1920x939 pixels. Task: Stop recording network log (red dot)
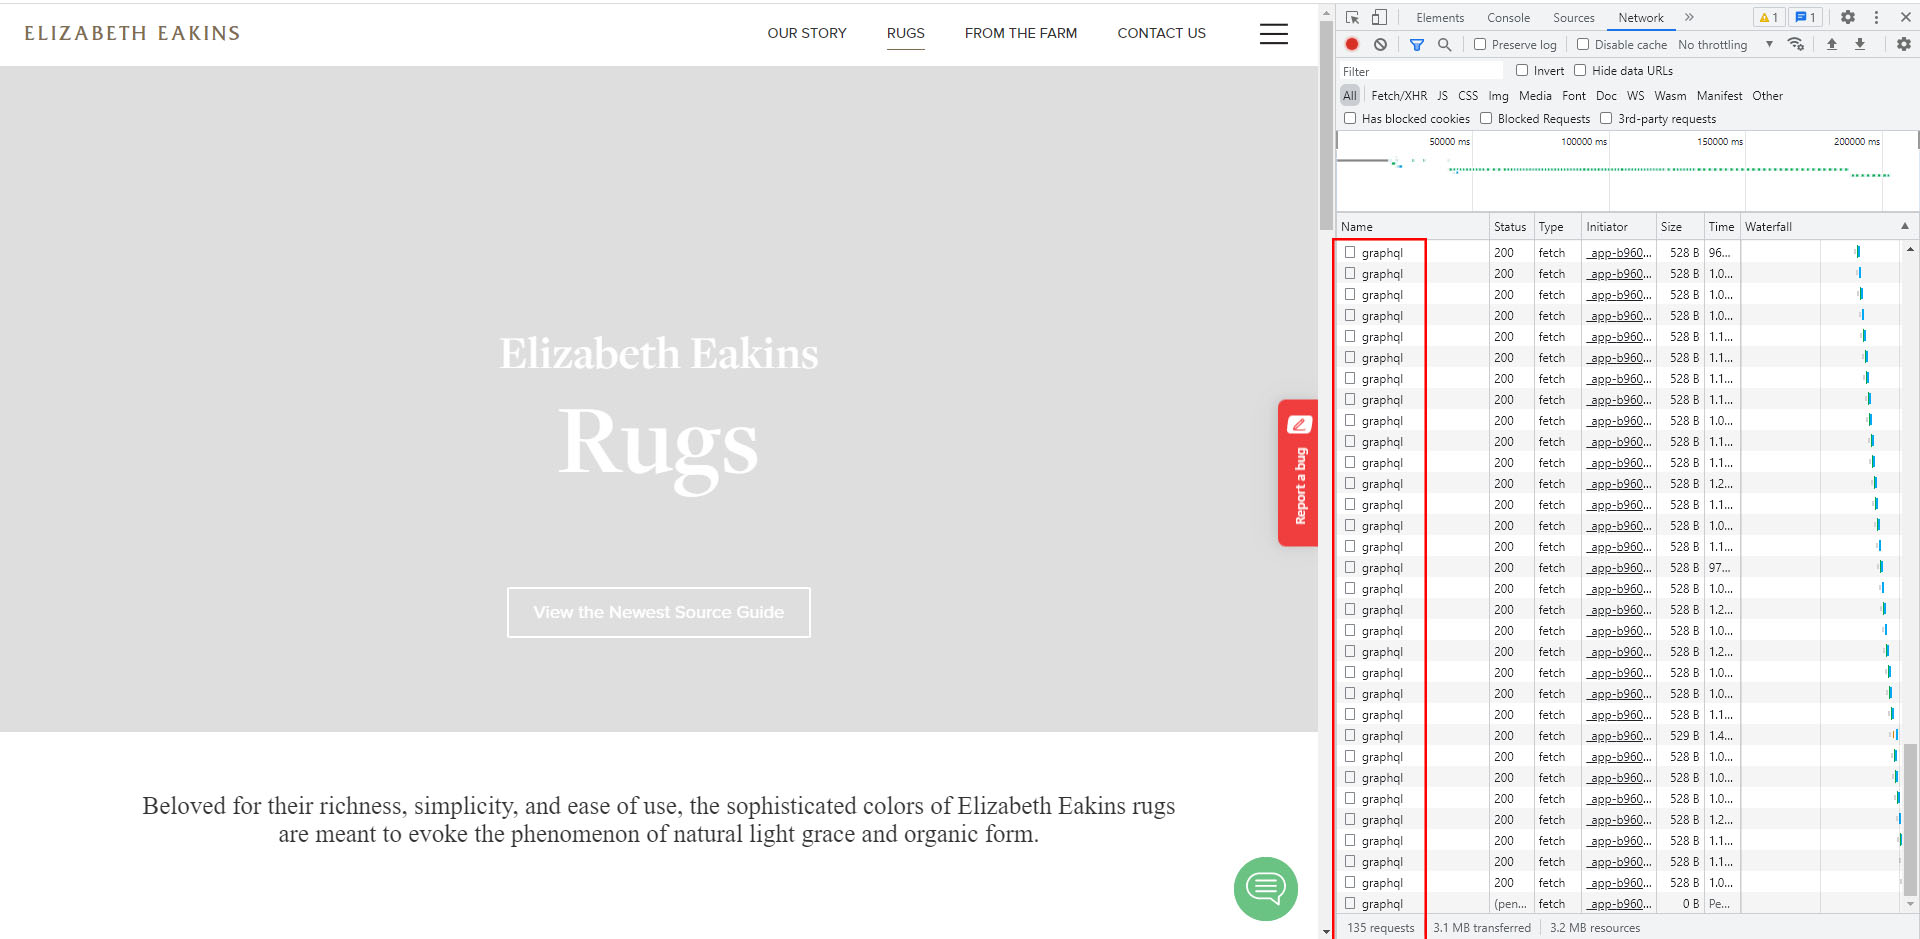pyautogui.click(x=1352, y=44)
